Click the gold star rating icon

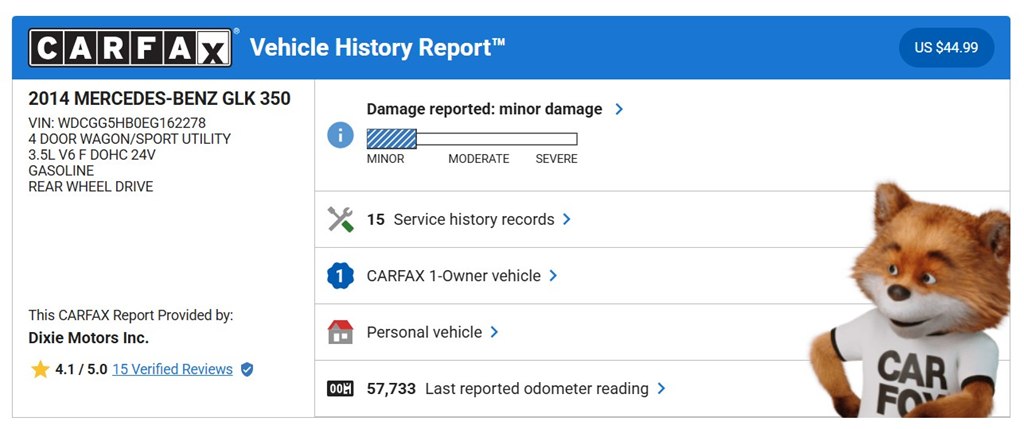[x=40, y=370]
